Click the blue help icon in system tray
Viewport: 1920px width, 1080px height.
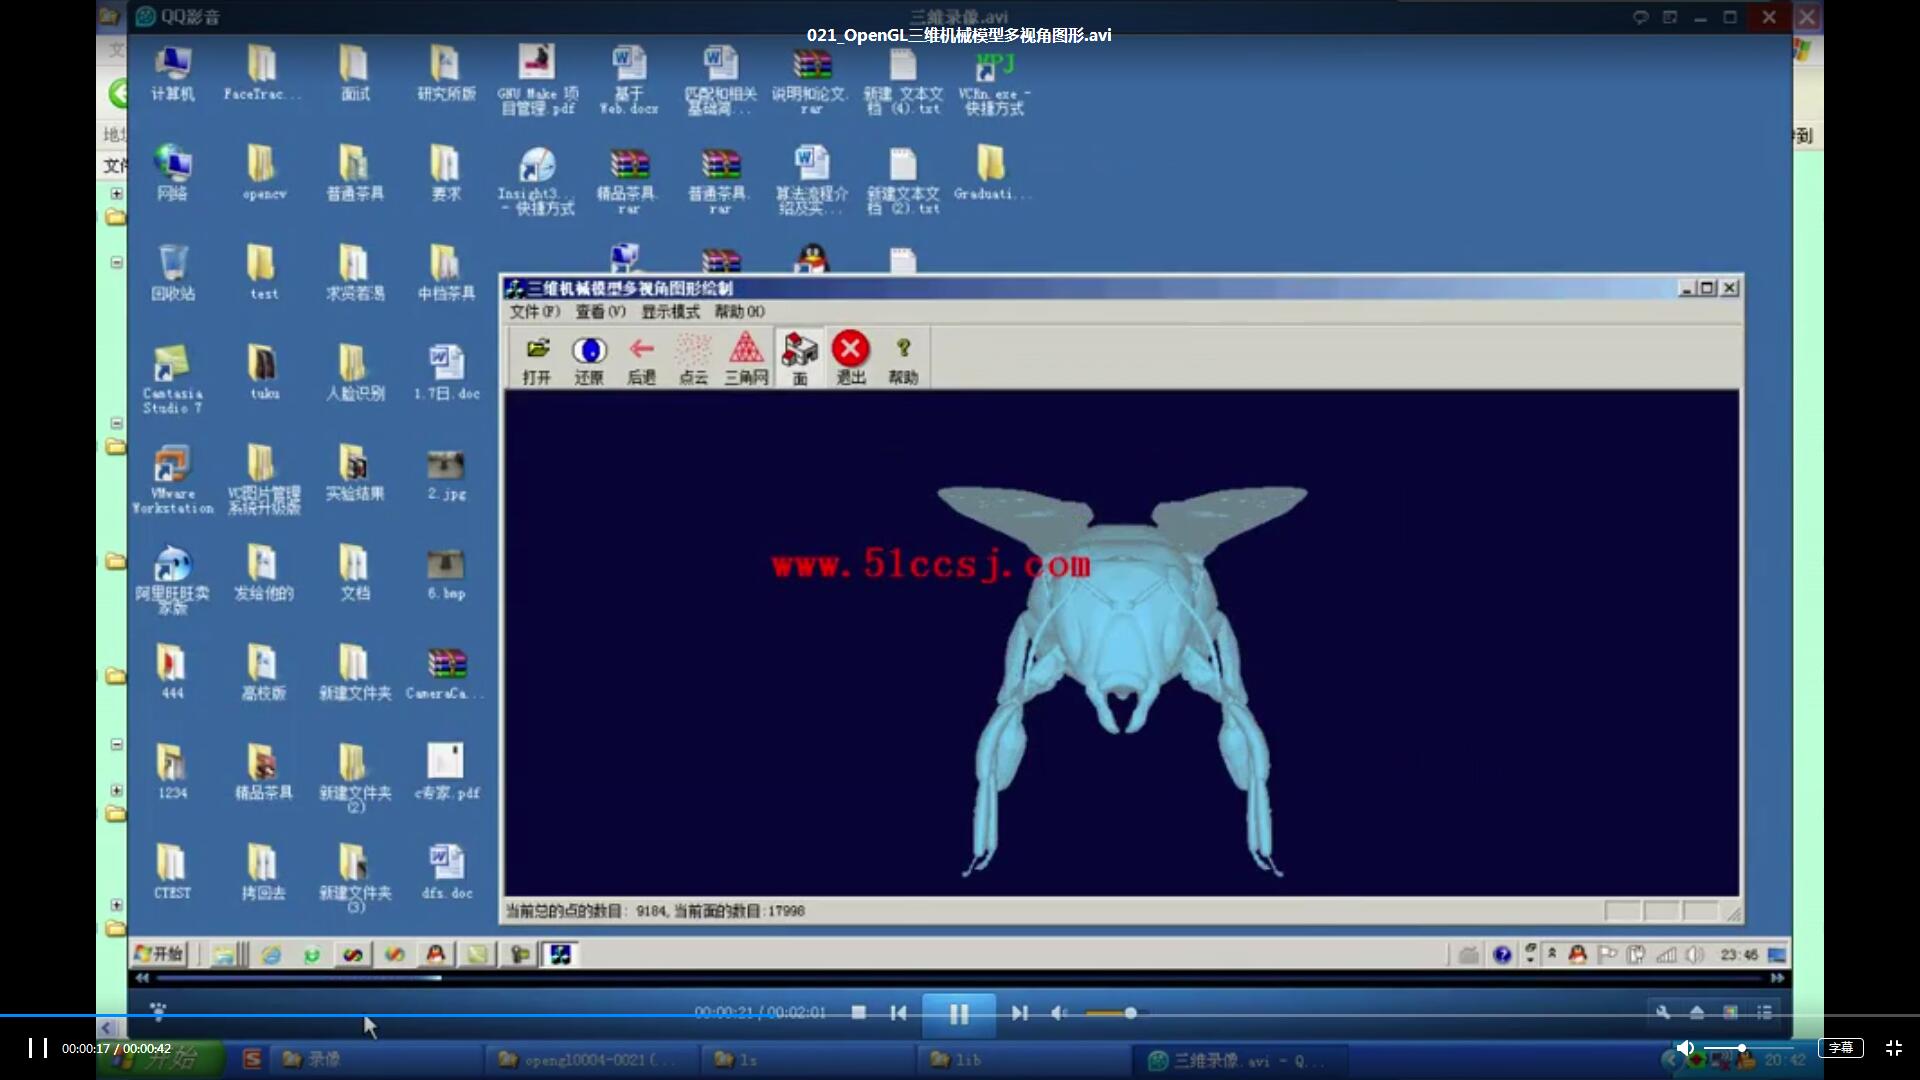point(1502,955)
